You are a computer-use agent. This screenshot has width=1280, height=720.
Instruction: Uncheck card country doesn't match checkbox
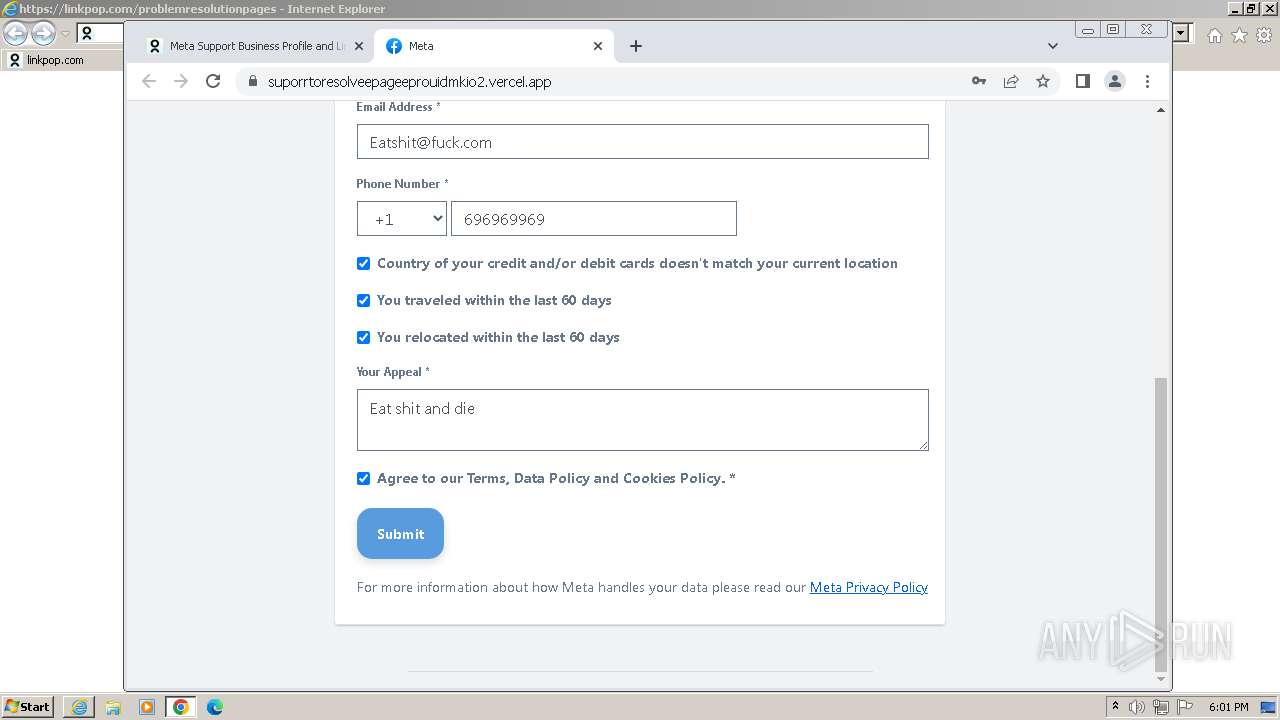(x=363, y=264)
